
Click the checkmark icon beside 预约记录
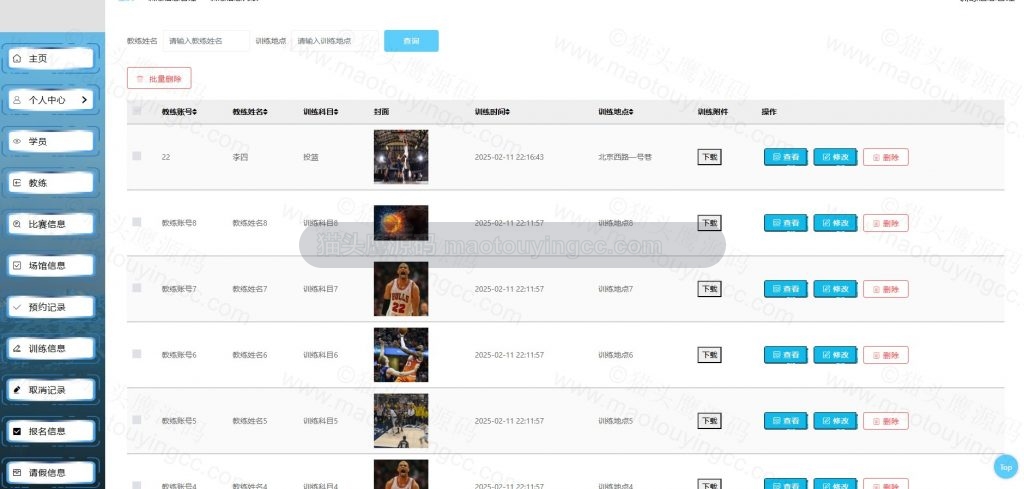17,307
